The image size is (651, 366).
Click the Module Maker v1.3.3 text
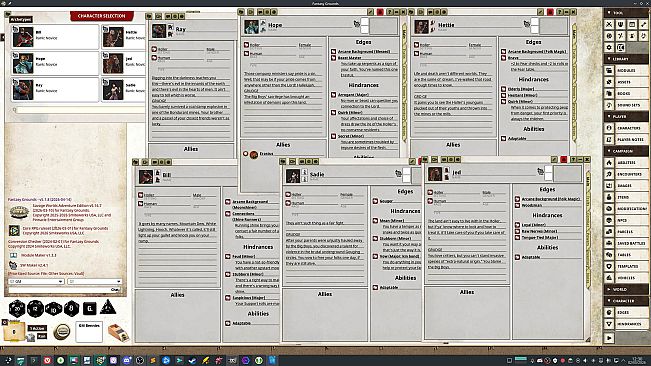(39, 255)
